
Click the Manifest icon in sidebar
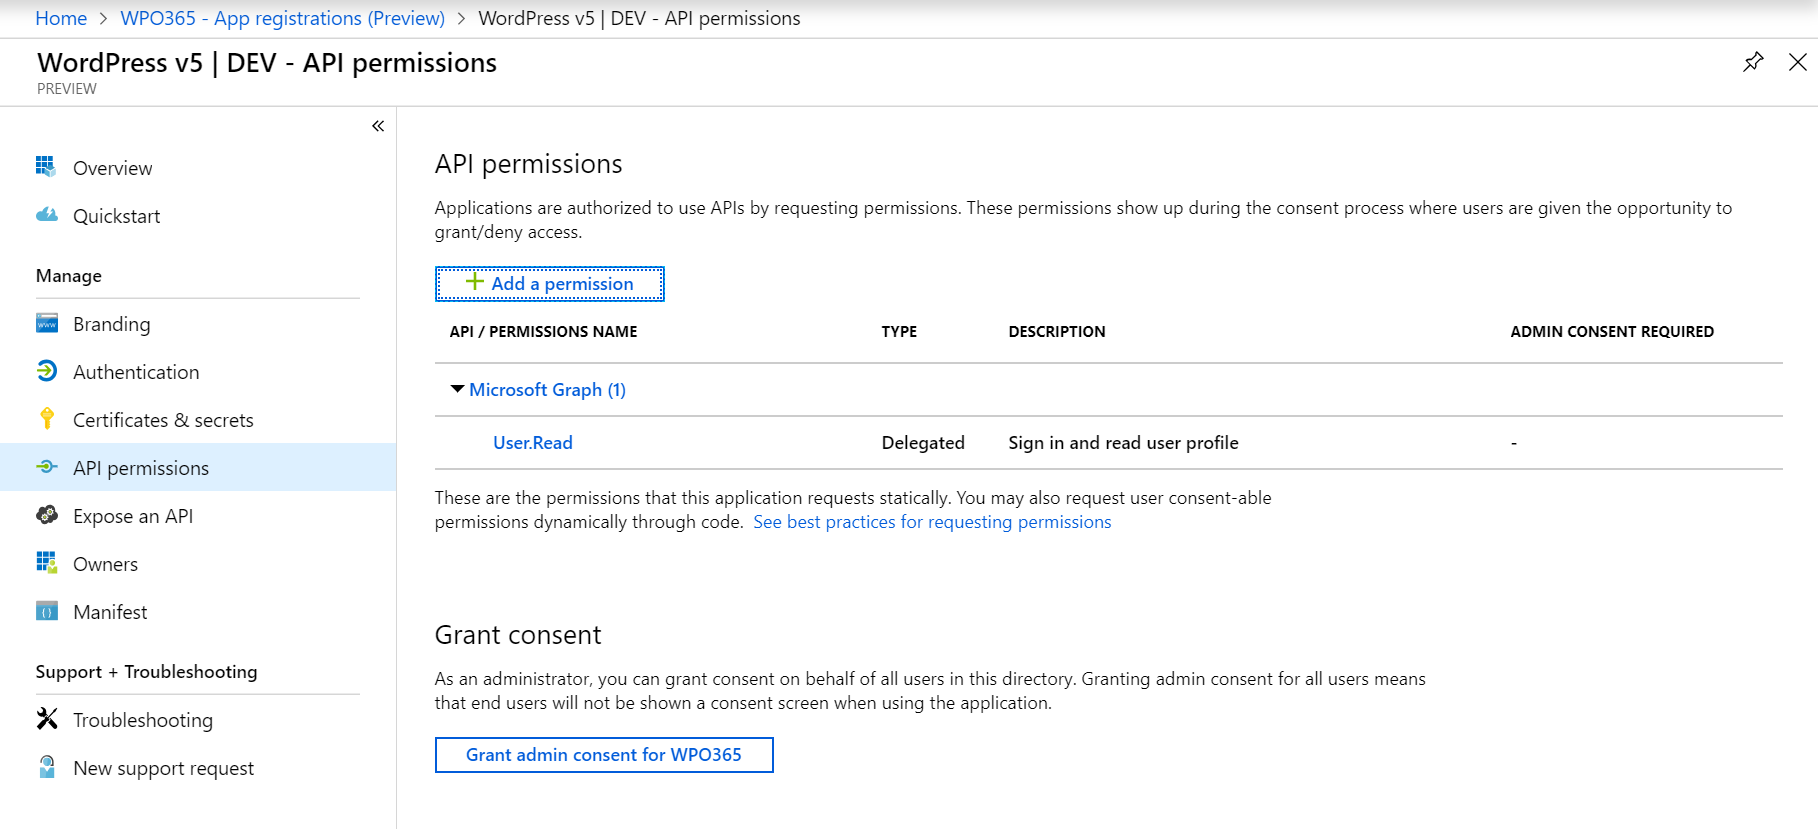(46, 611)
